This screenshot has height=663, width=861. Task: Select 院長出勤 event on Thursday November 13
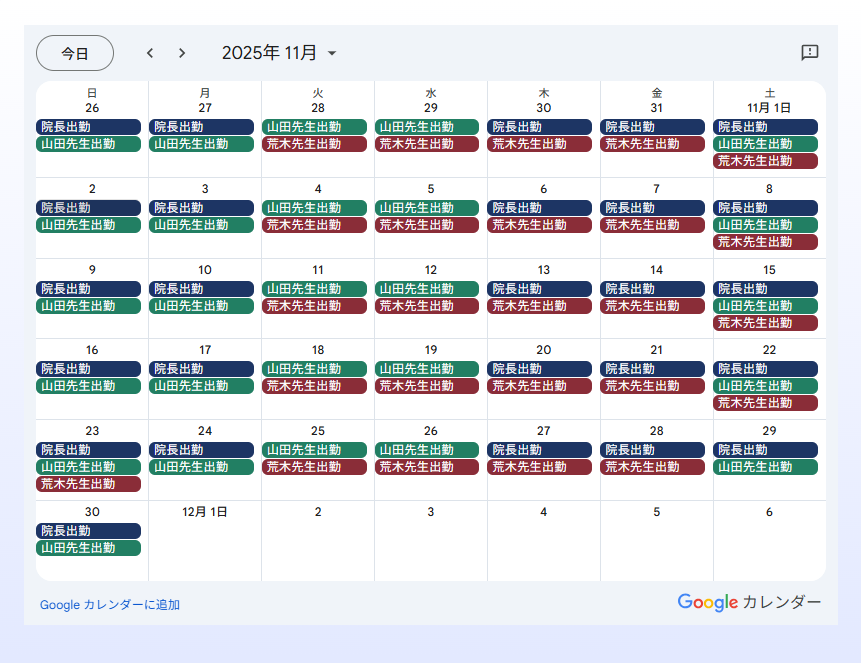point(540,289)
